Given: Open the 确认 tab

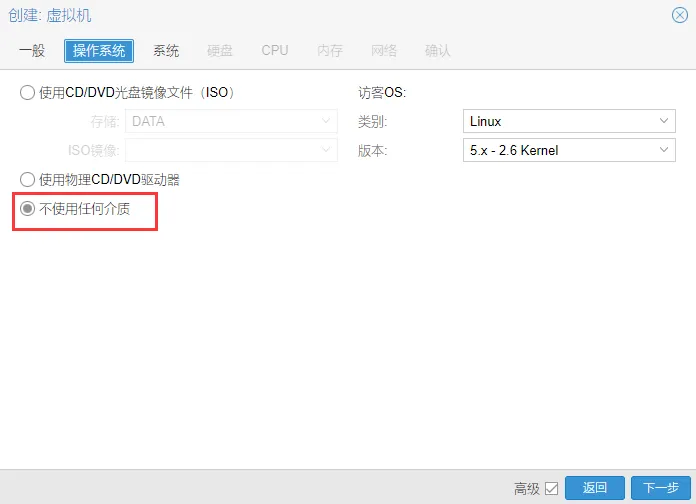Looking at the screenshot, I should tap(438, 51).
